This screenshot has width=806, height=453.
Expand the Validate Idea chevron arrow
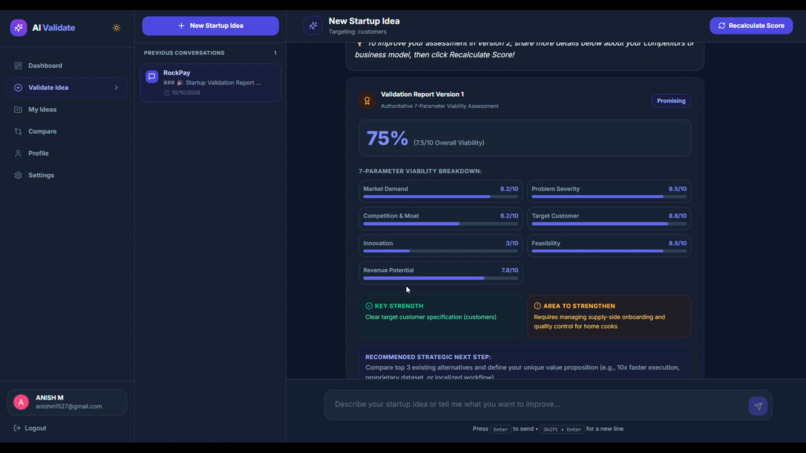(x=116, y=88)
